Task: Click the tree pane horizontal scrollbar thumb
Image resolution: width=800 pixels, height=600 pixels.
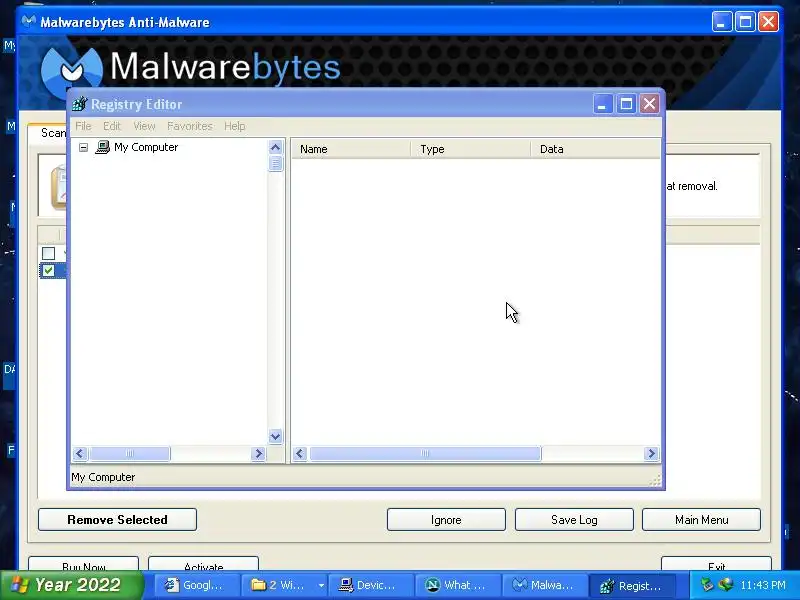Action: pyautogui.click(x=130, y=454)
